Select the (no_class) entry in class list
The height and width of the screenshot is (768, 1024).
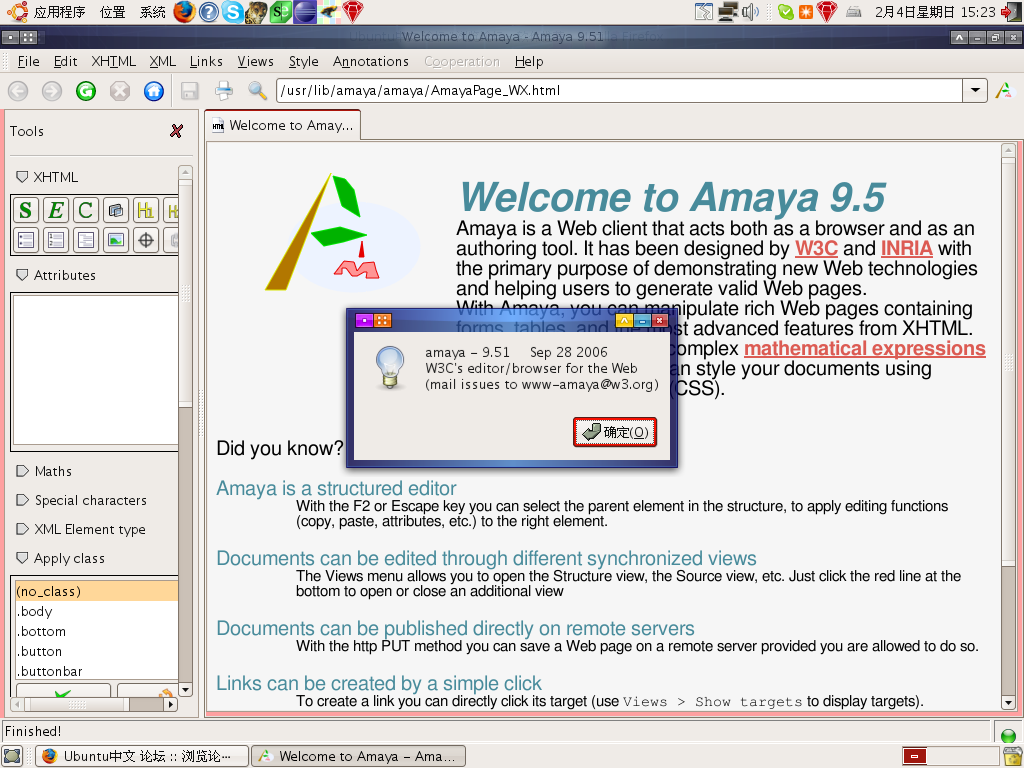click(97, 591)
